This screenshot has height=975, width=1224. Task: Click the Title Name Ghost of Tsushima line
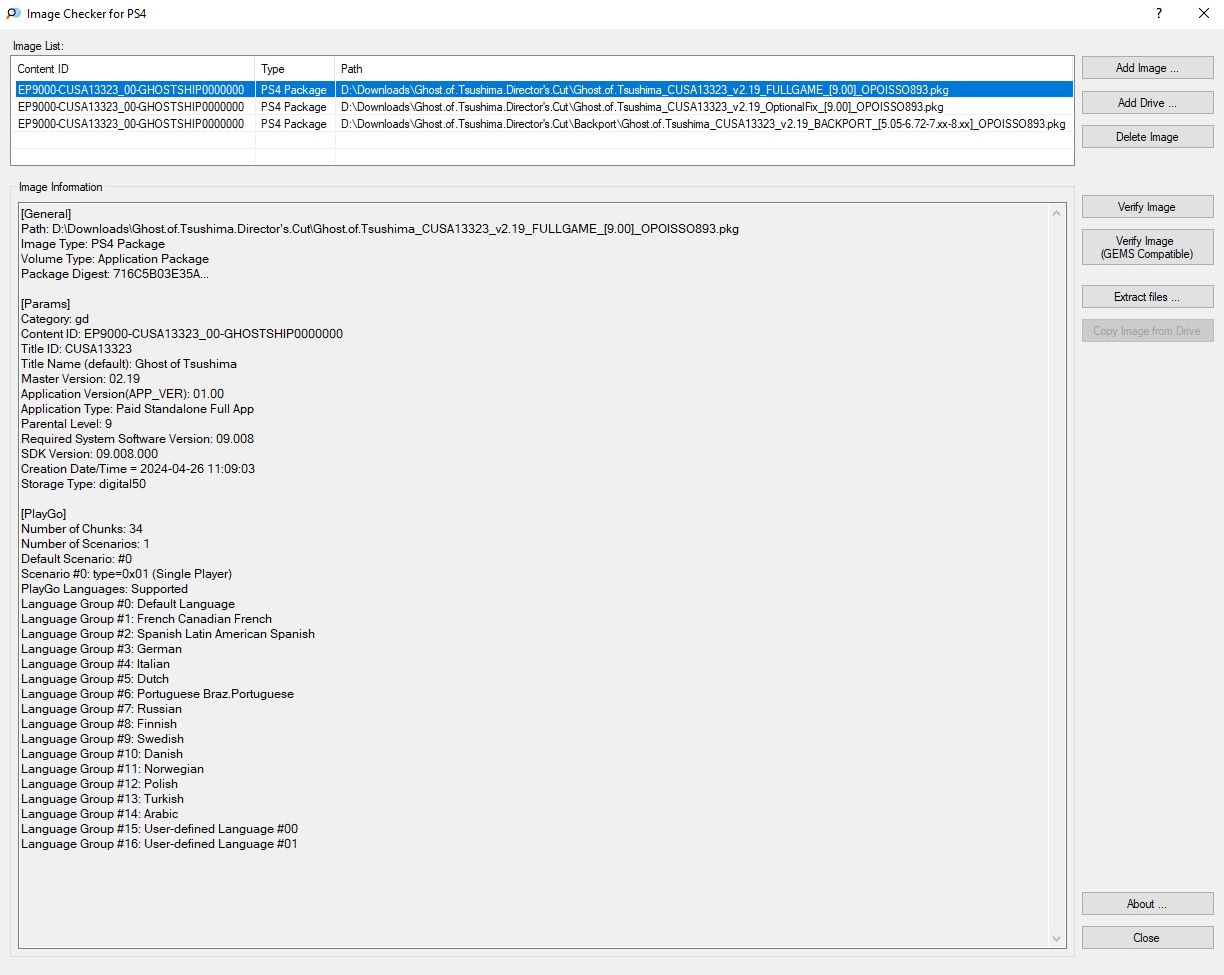(x=129, y=364)
